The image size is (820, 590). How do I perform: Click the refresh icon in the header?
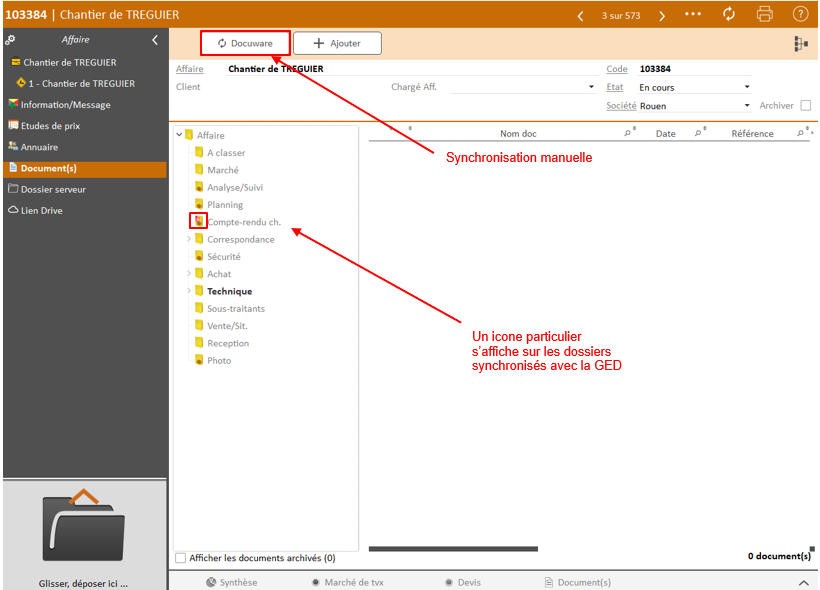(729, 14)
